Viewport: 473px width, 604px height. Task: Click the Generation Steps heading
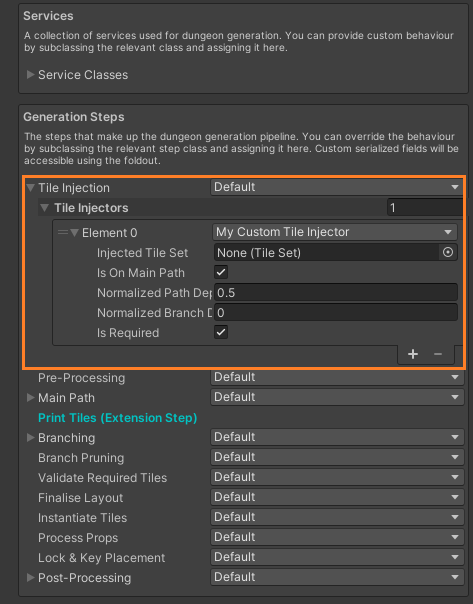point(74,117)
